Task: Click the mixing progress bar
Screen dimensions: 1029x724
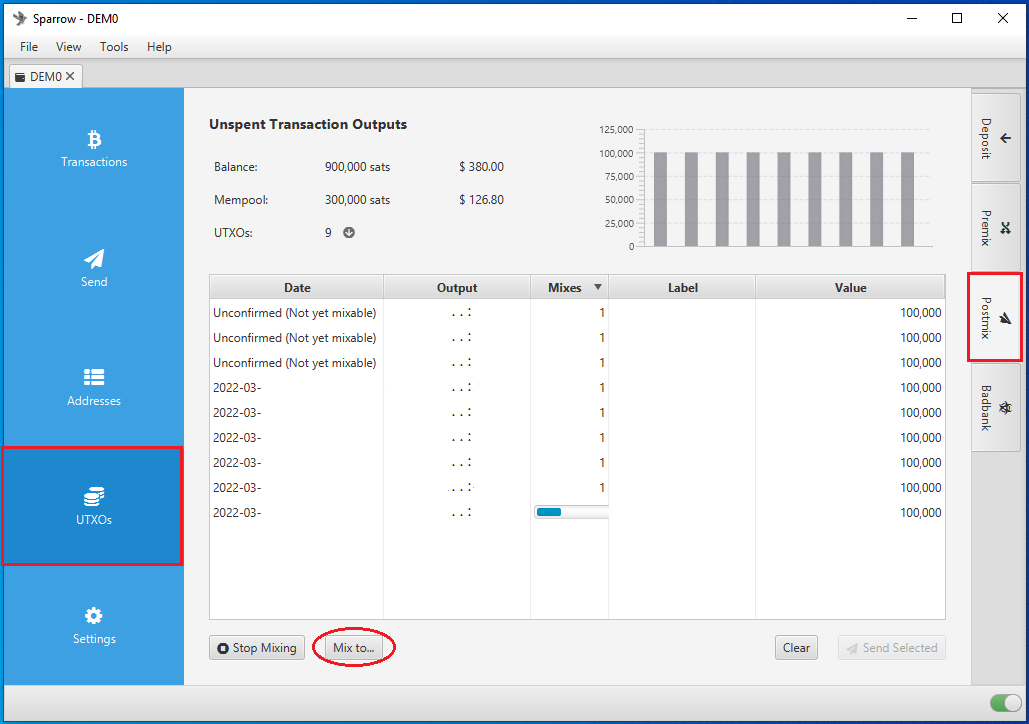Action: point(572,512)
